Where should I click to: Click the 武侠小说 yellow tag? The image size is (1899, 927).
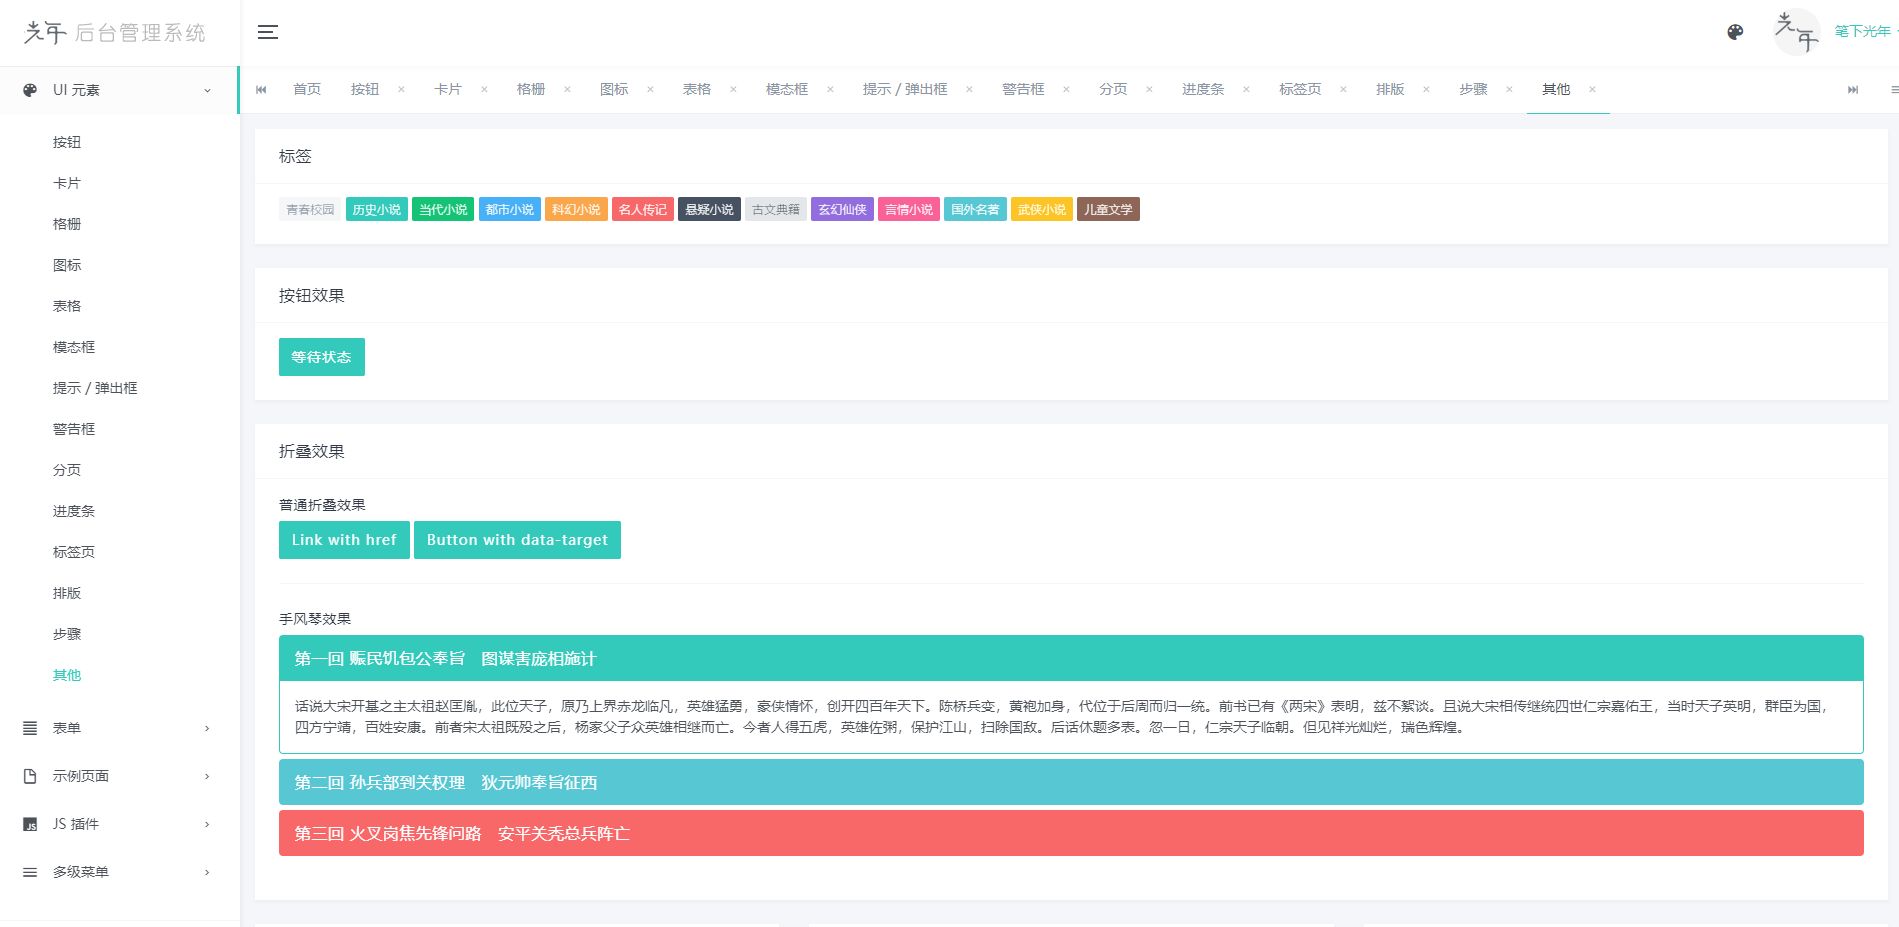(x=1042, y=209)
